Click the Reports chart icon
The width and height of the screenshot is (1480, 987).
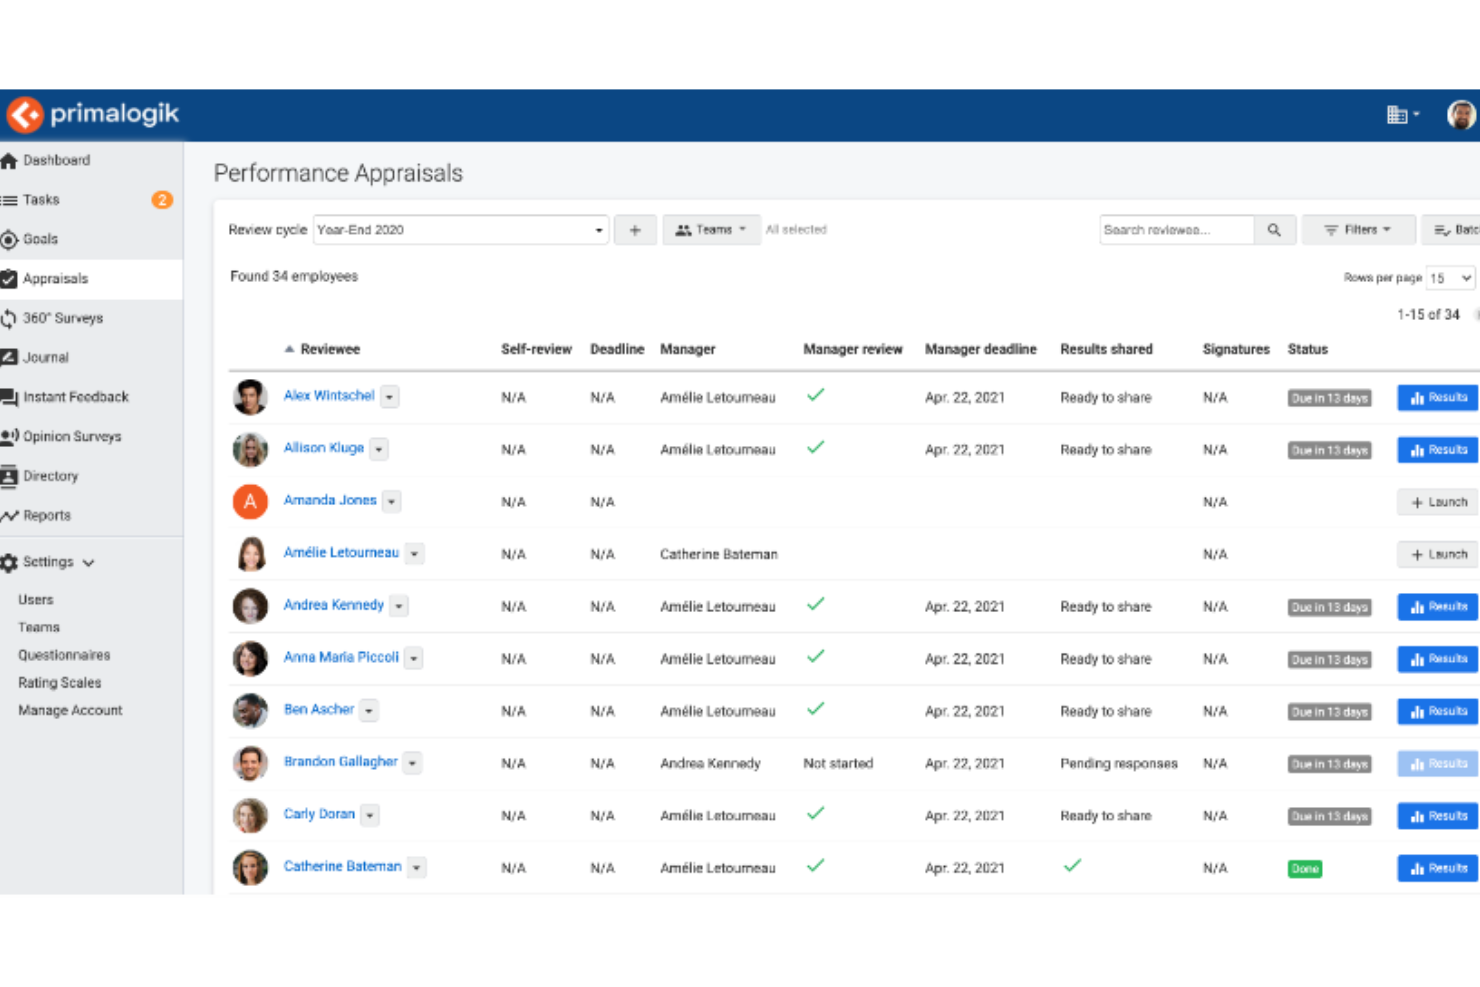coord(10,516)
